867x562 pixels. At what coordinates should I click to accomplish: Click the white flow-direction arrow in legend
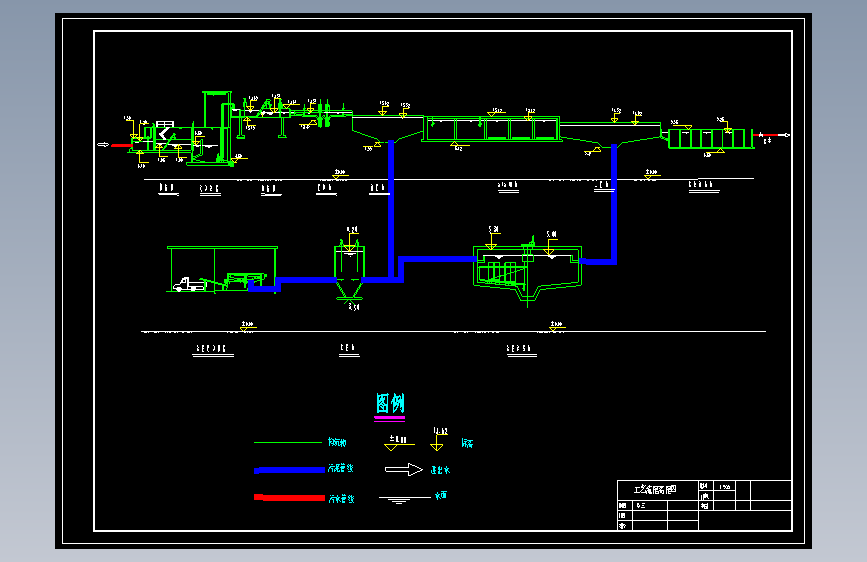click(404, 470)
